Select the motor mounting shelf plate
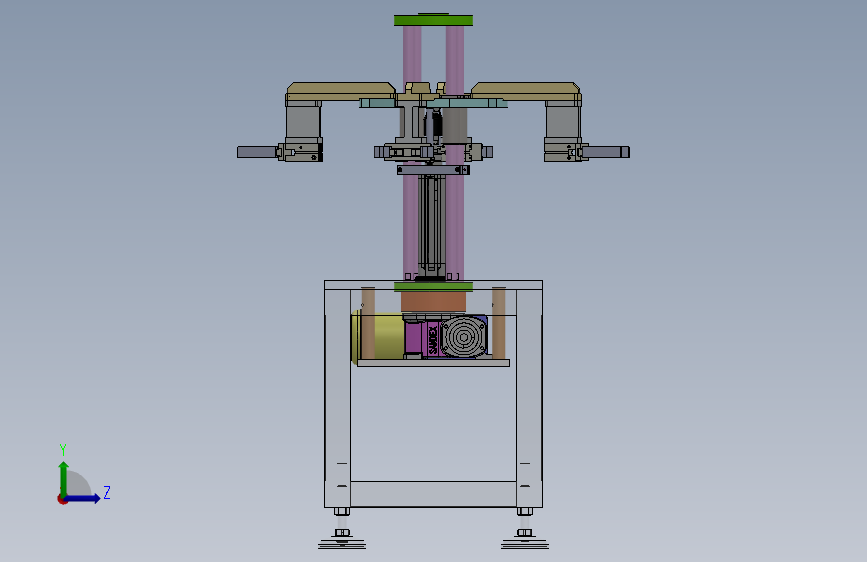 pyautogui.click(x=434, y=363)
